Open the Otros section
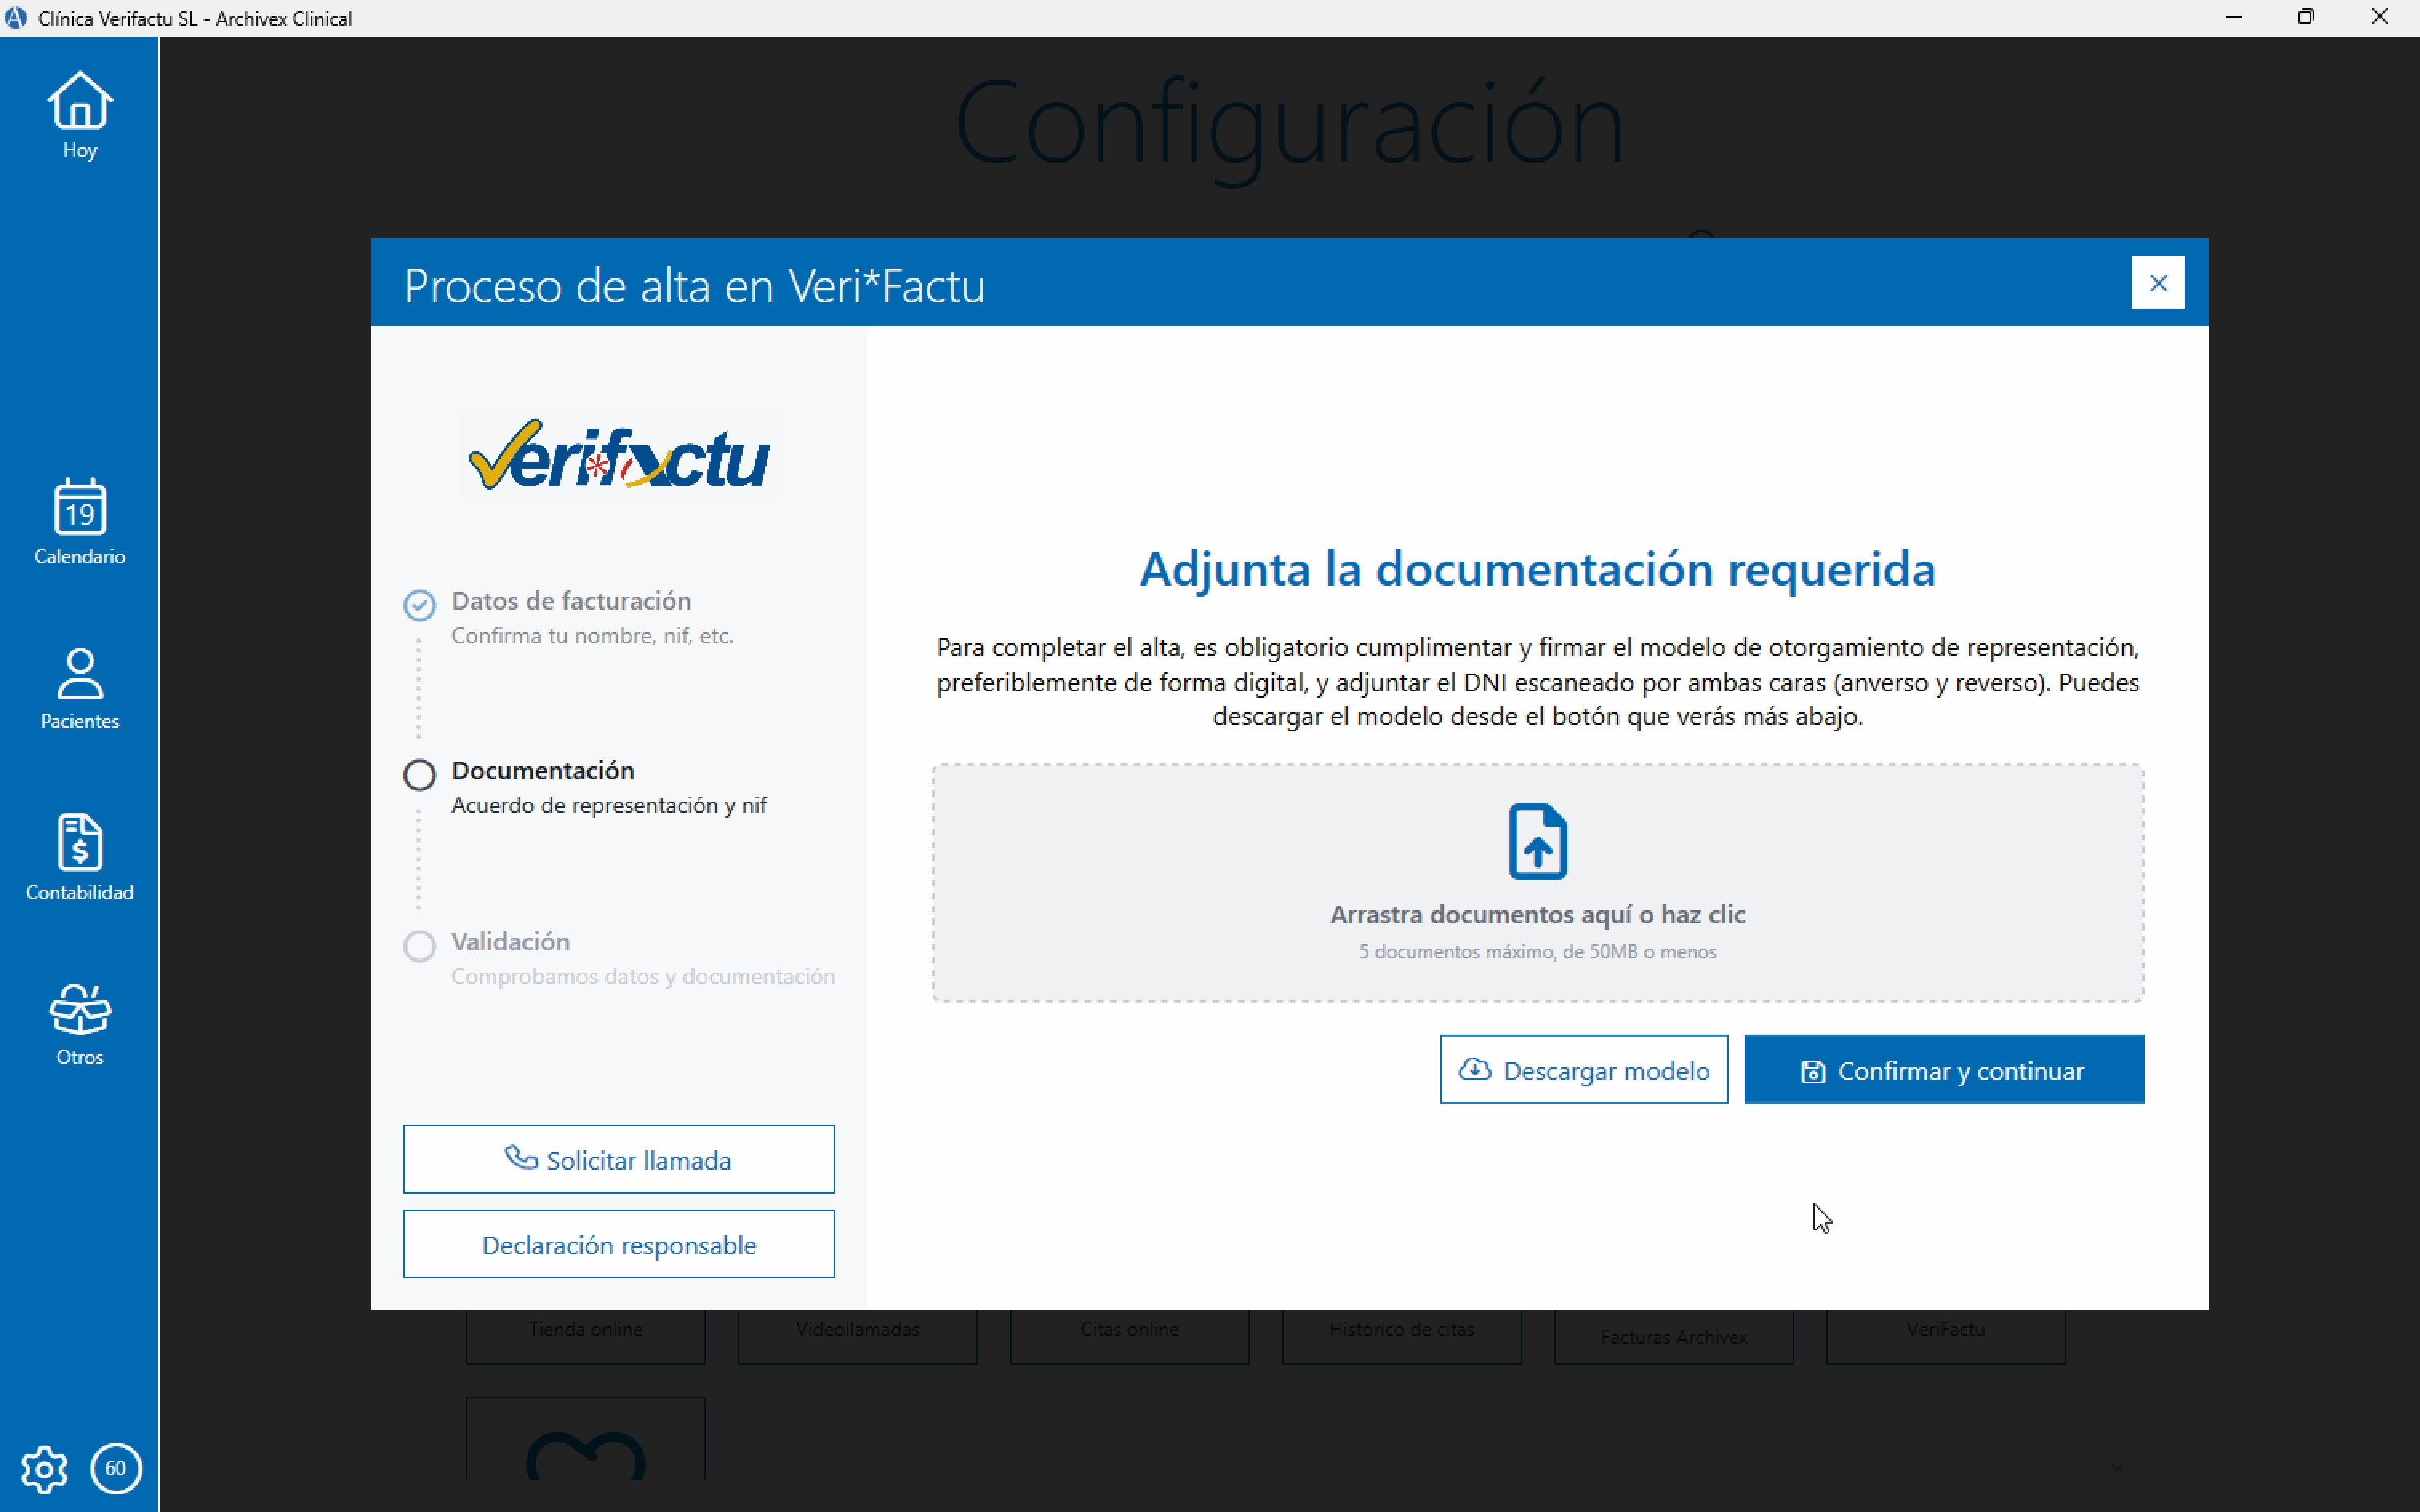 pyautogui.click(x=79, y=1023)
